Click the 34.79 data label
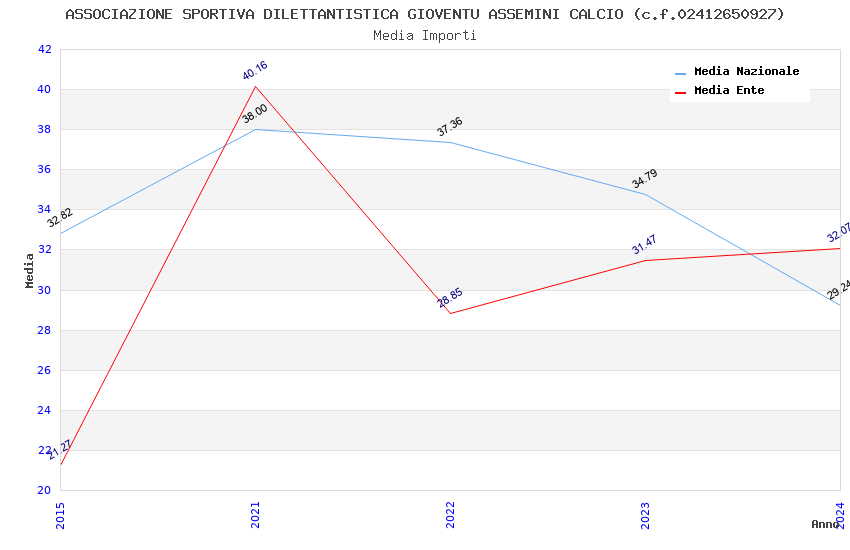Image resolution: width=850 pixels, height=550 pixels. [x=645, y=179]
